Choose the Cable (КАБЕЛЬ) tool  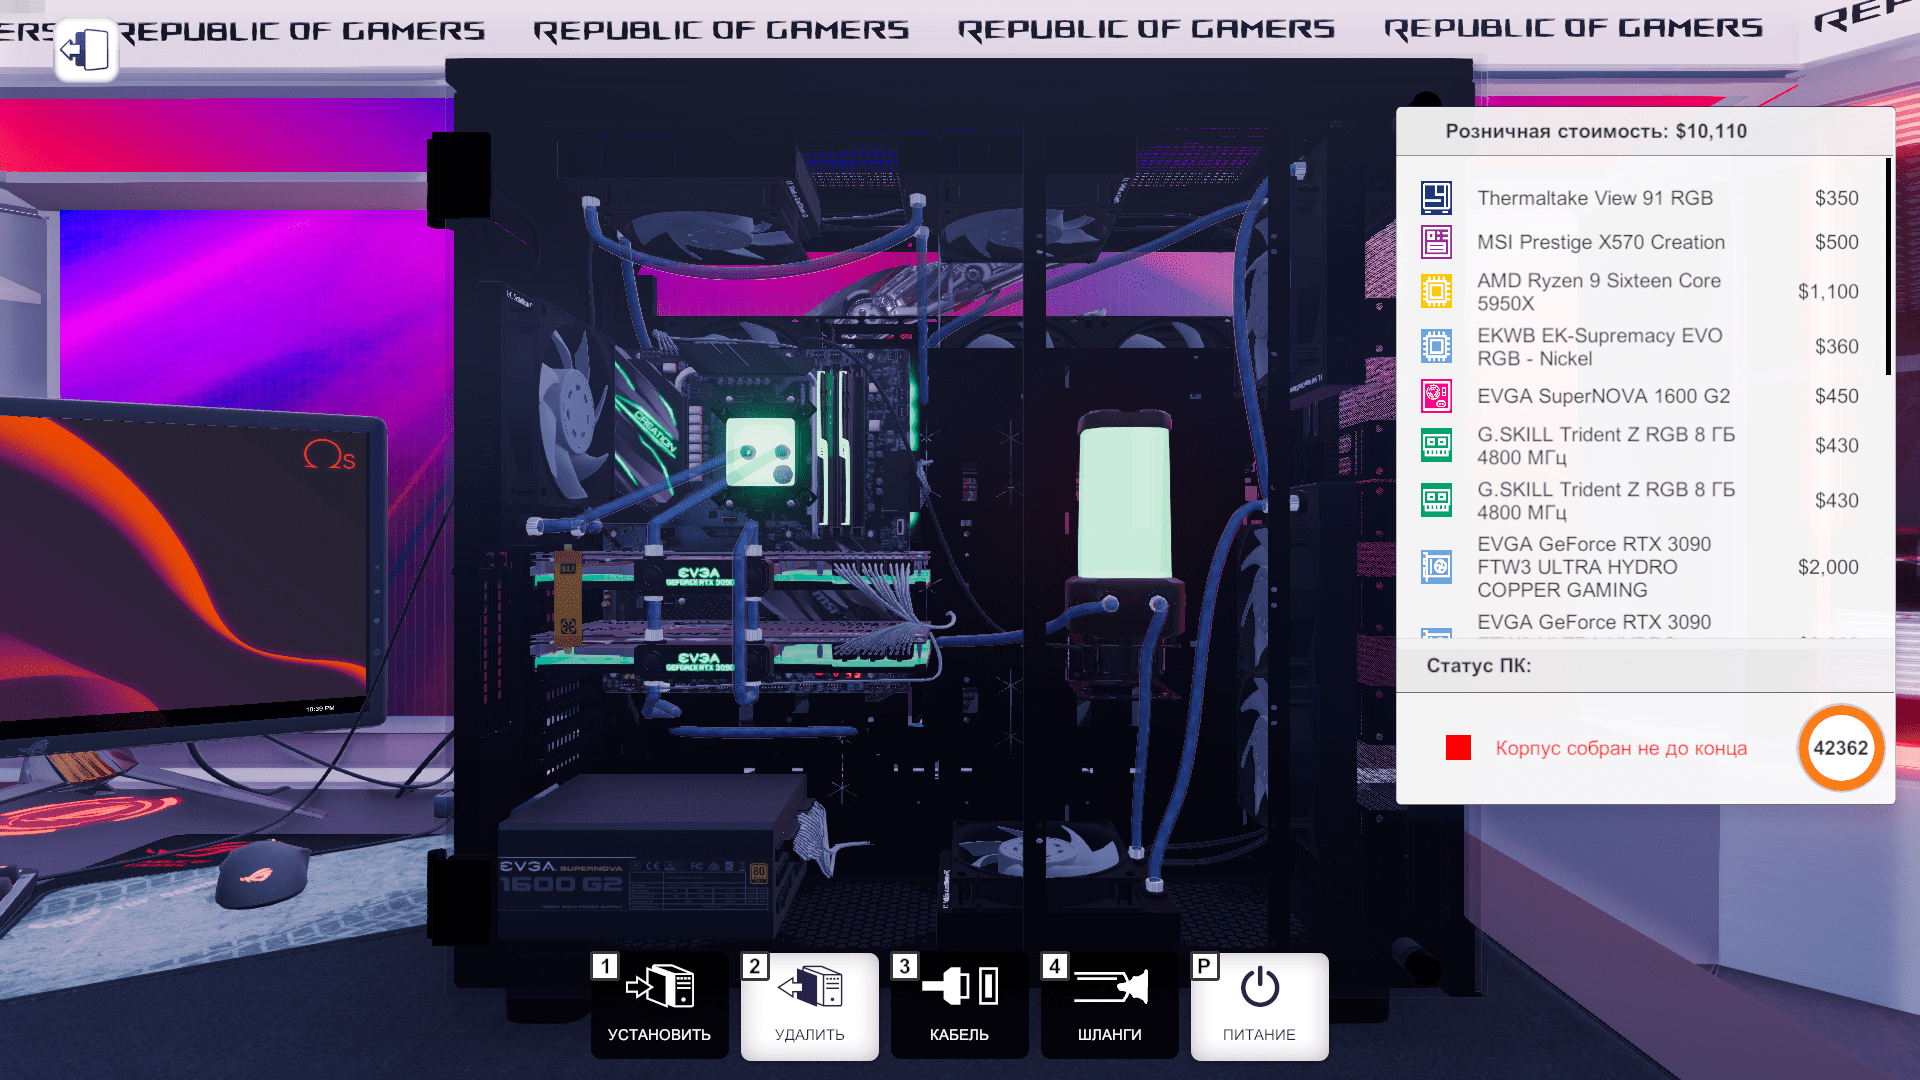[959, 1005]
